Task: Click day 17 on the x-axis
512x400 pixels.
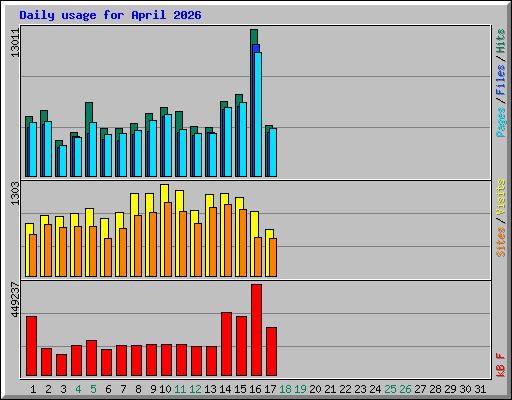Action: tap(270, 389)
